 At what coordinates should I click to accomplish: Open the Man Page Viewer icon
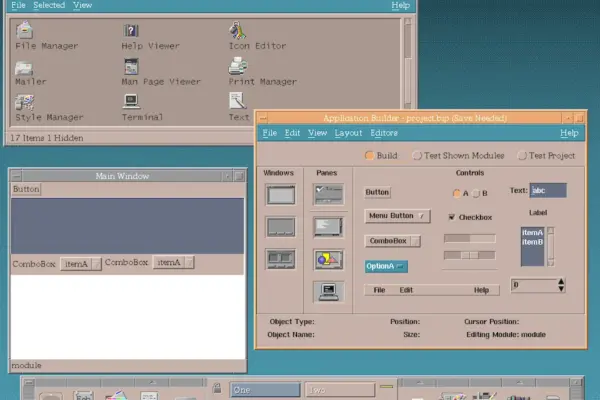[x=131, y=67]
